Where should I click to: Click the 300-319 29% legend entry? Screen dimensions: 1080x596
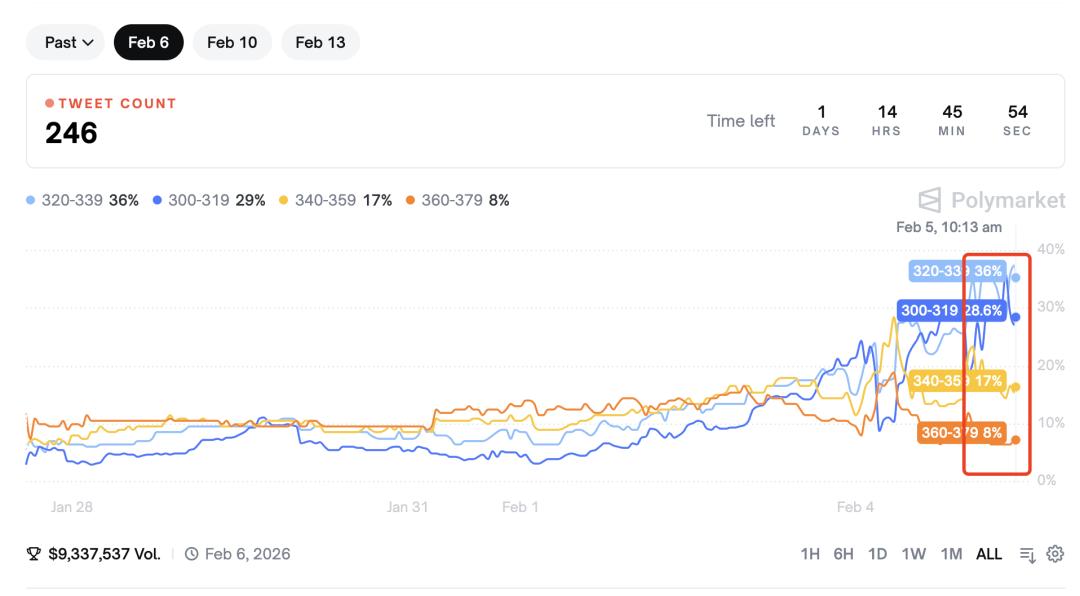pyautogui.click(x=209, y=201)
